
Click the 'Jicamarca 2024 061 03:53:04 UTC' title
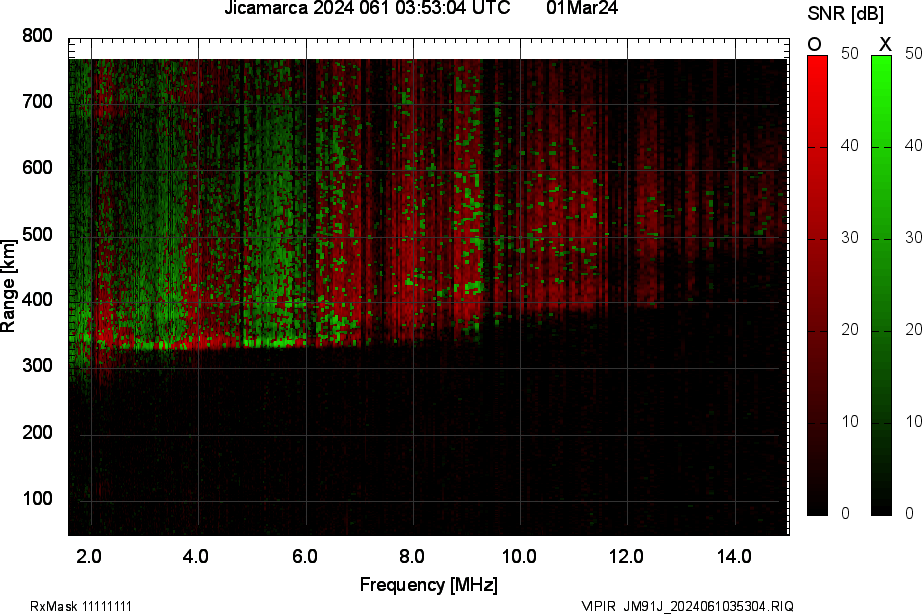click(x=367, y=8)
